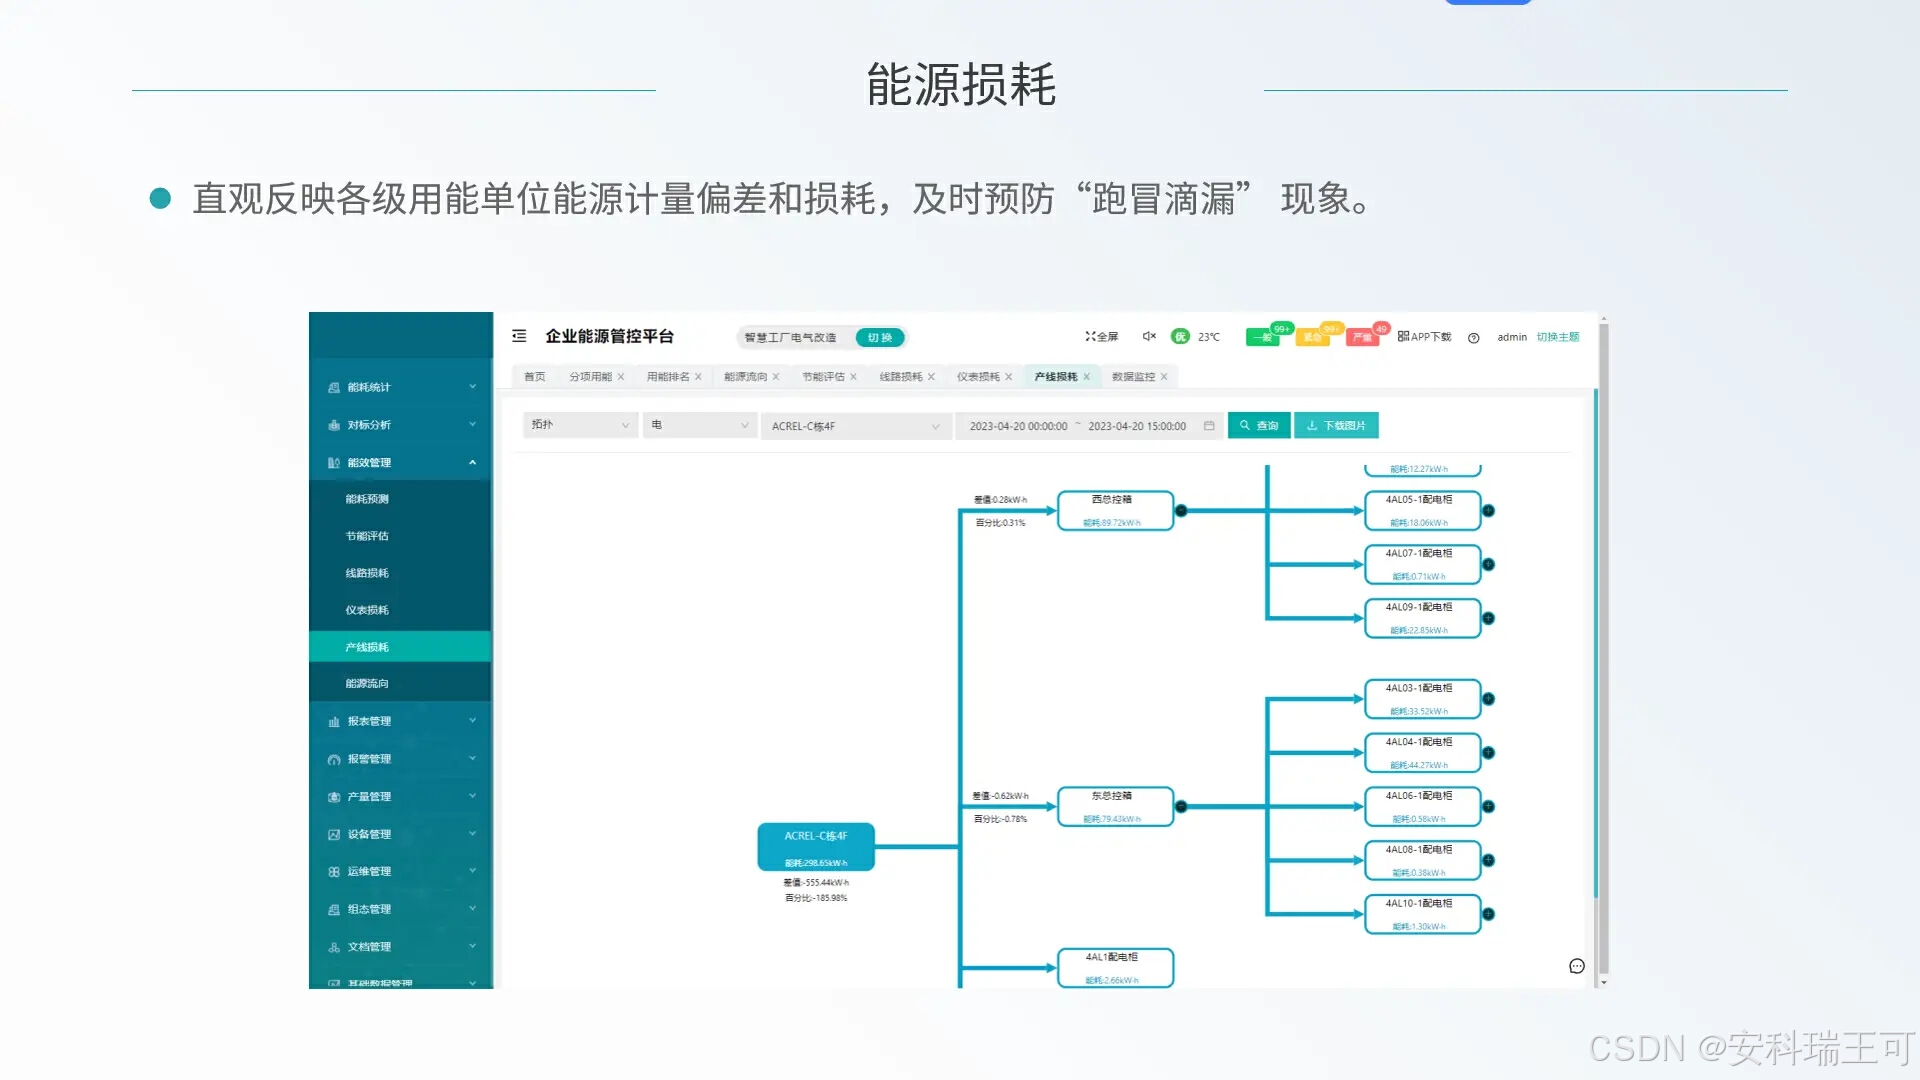Toggle the dot beside 4AL05-1配电柜 node

tap(1488, 511)
